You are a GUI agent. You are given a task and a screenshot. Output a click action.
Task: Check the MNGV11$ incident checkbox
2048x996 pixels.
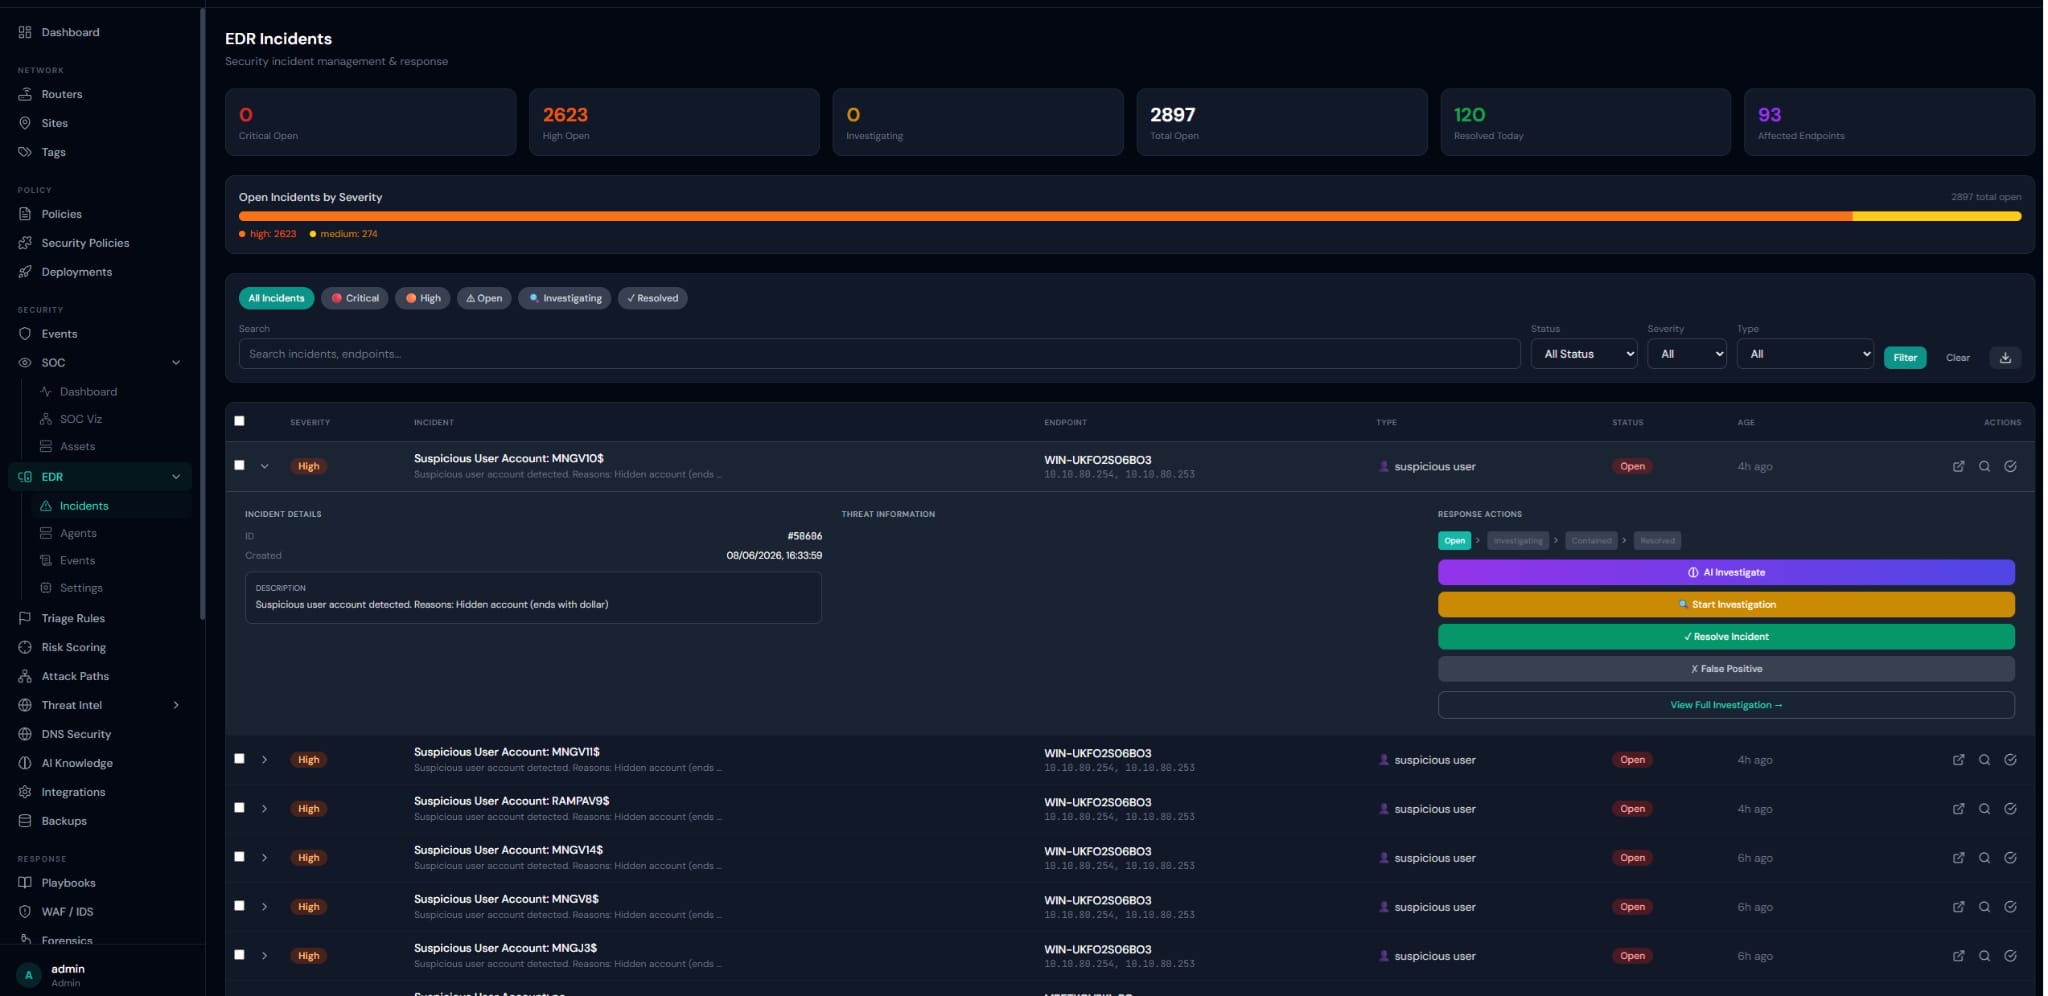(239, 759)
